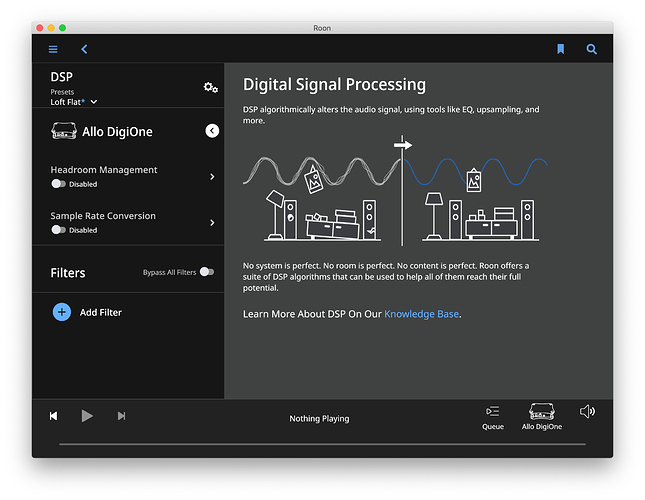Click the Filters section heading
The image size is (645, 500).
pos(68,273)
